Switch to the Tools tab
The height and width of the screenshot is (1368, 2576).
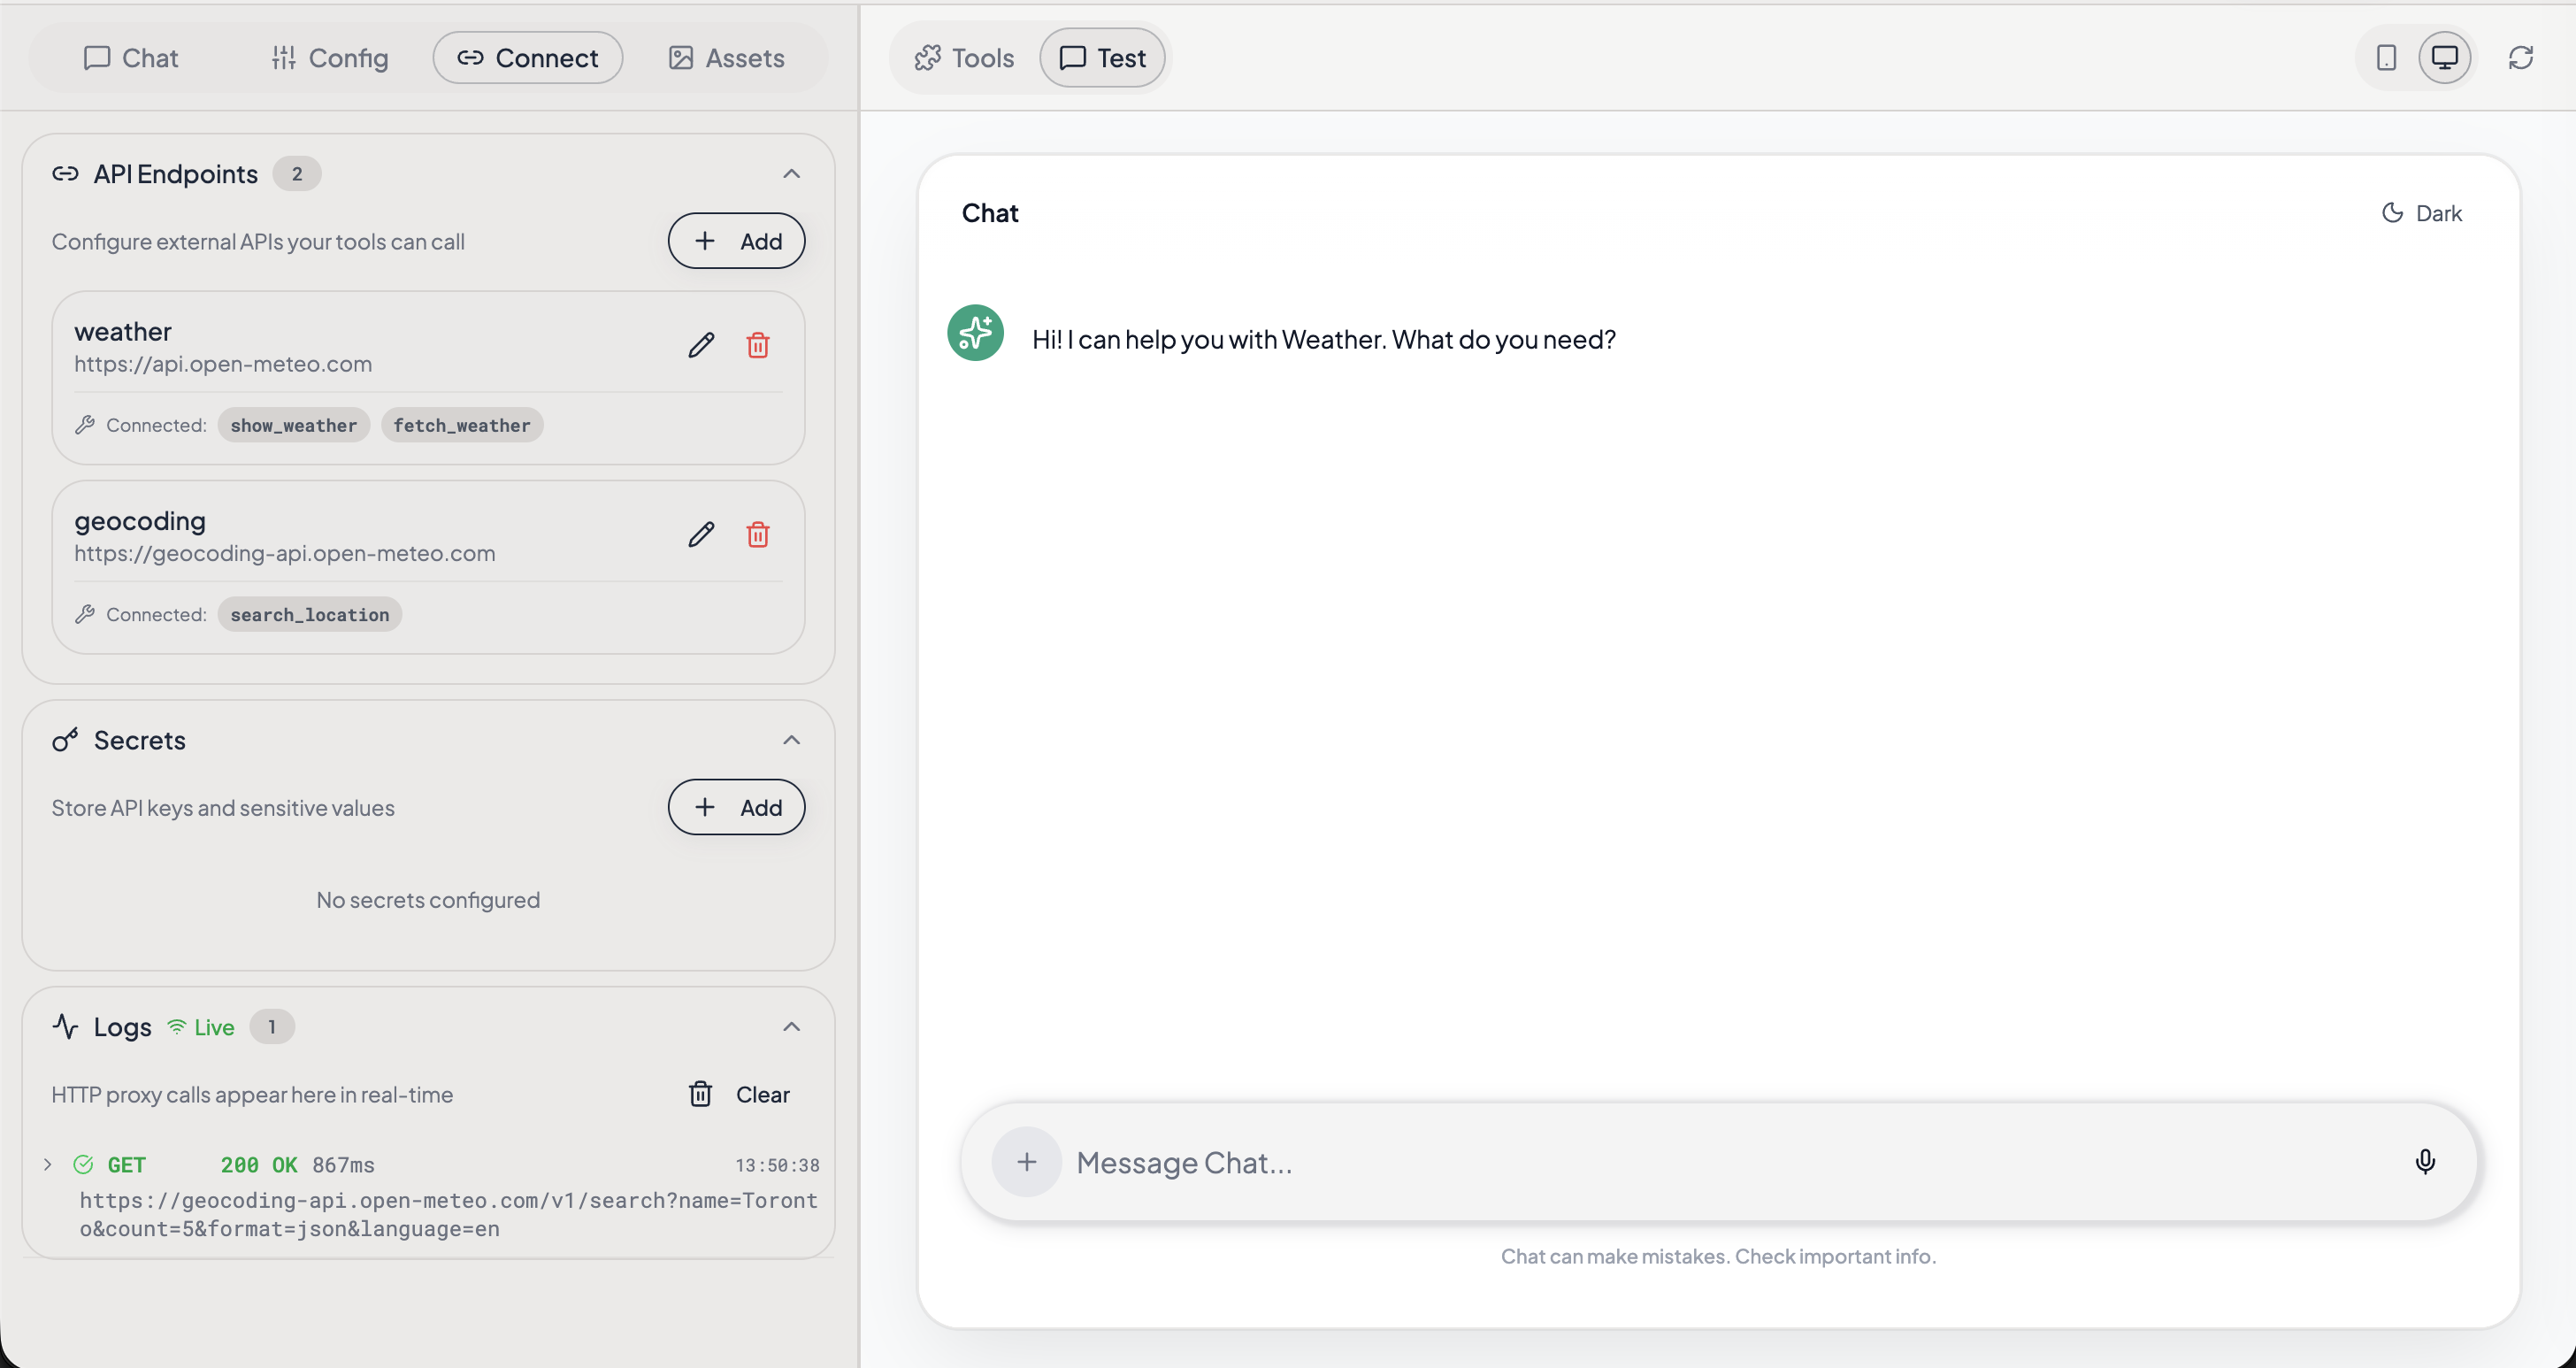[964, 58]
